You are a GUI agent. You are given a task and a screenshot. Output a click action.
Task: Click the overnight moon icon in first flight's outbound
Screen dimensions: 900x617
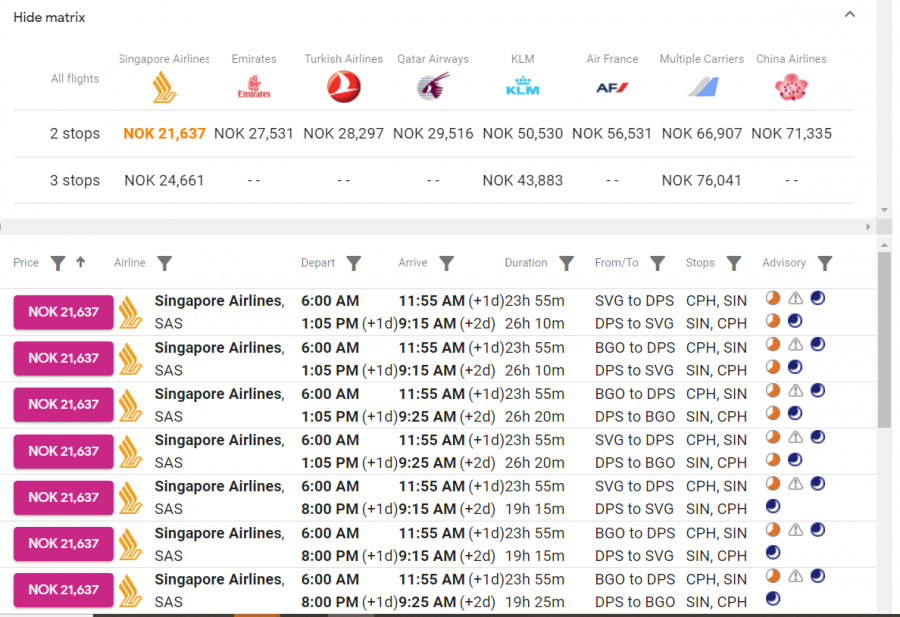(818, 298)
